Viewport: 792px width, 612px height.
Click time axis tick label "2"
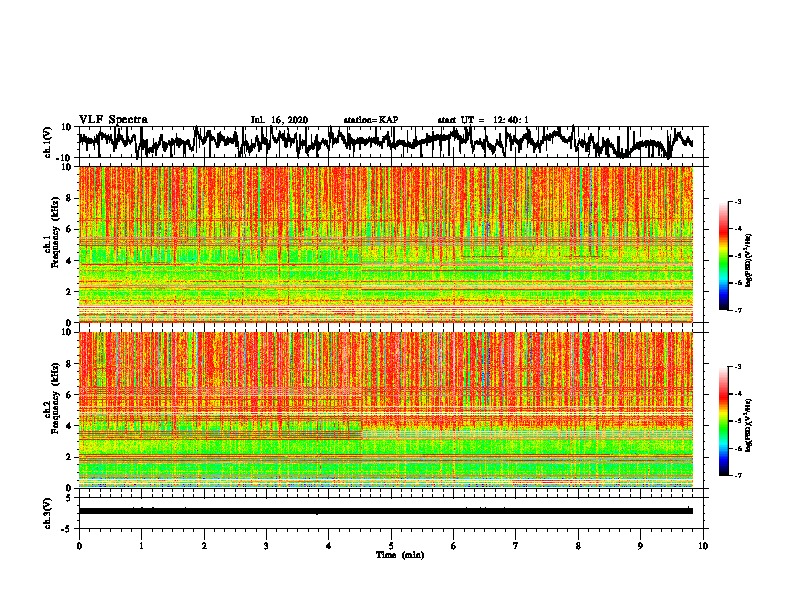point(204,546)
